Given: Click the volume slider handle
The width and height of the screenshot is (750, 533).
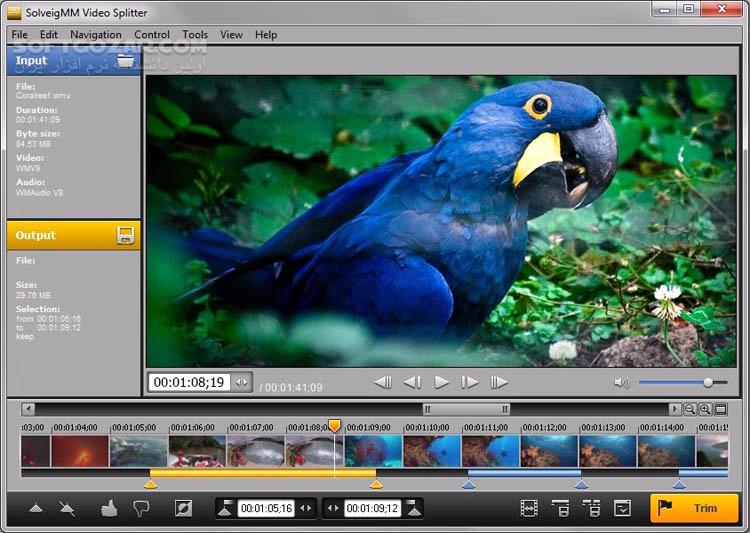Looking at the screenshot, I should [x=708, y=382].
